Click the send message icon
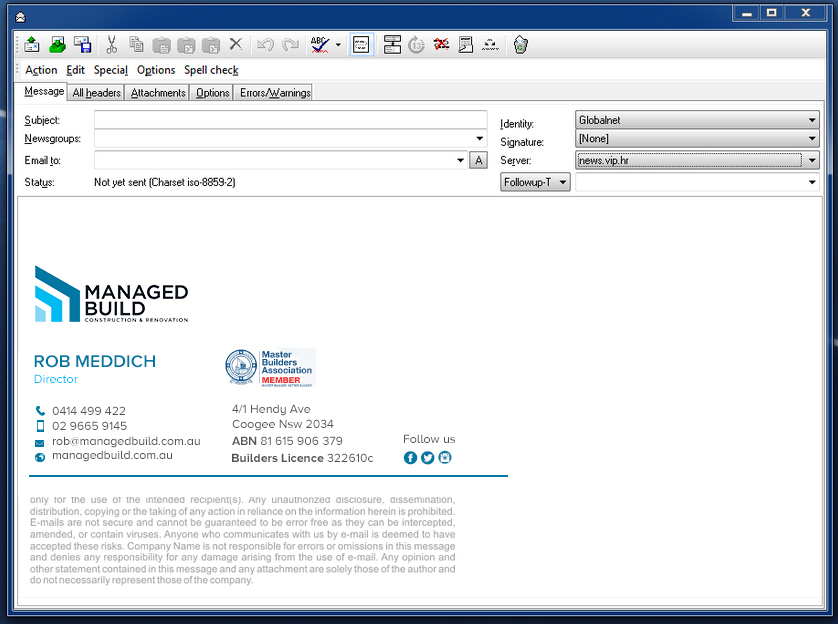 coord(32,45)
